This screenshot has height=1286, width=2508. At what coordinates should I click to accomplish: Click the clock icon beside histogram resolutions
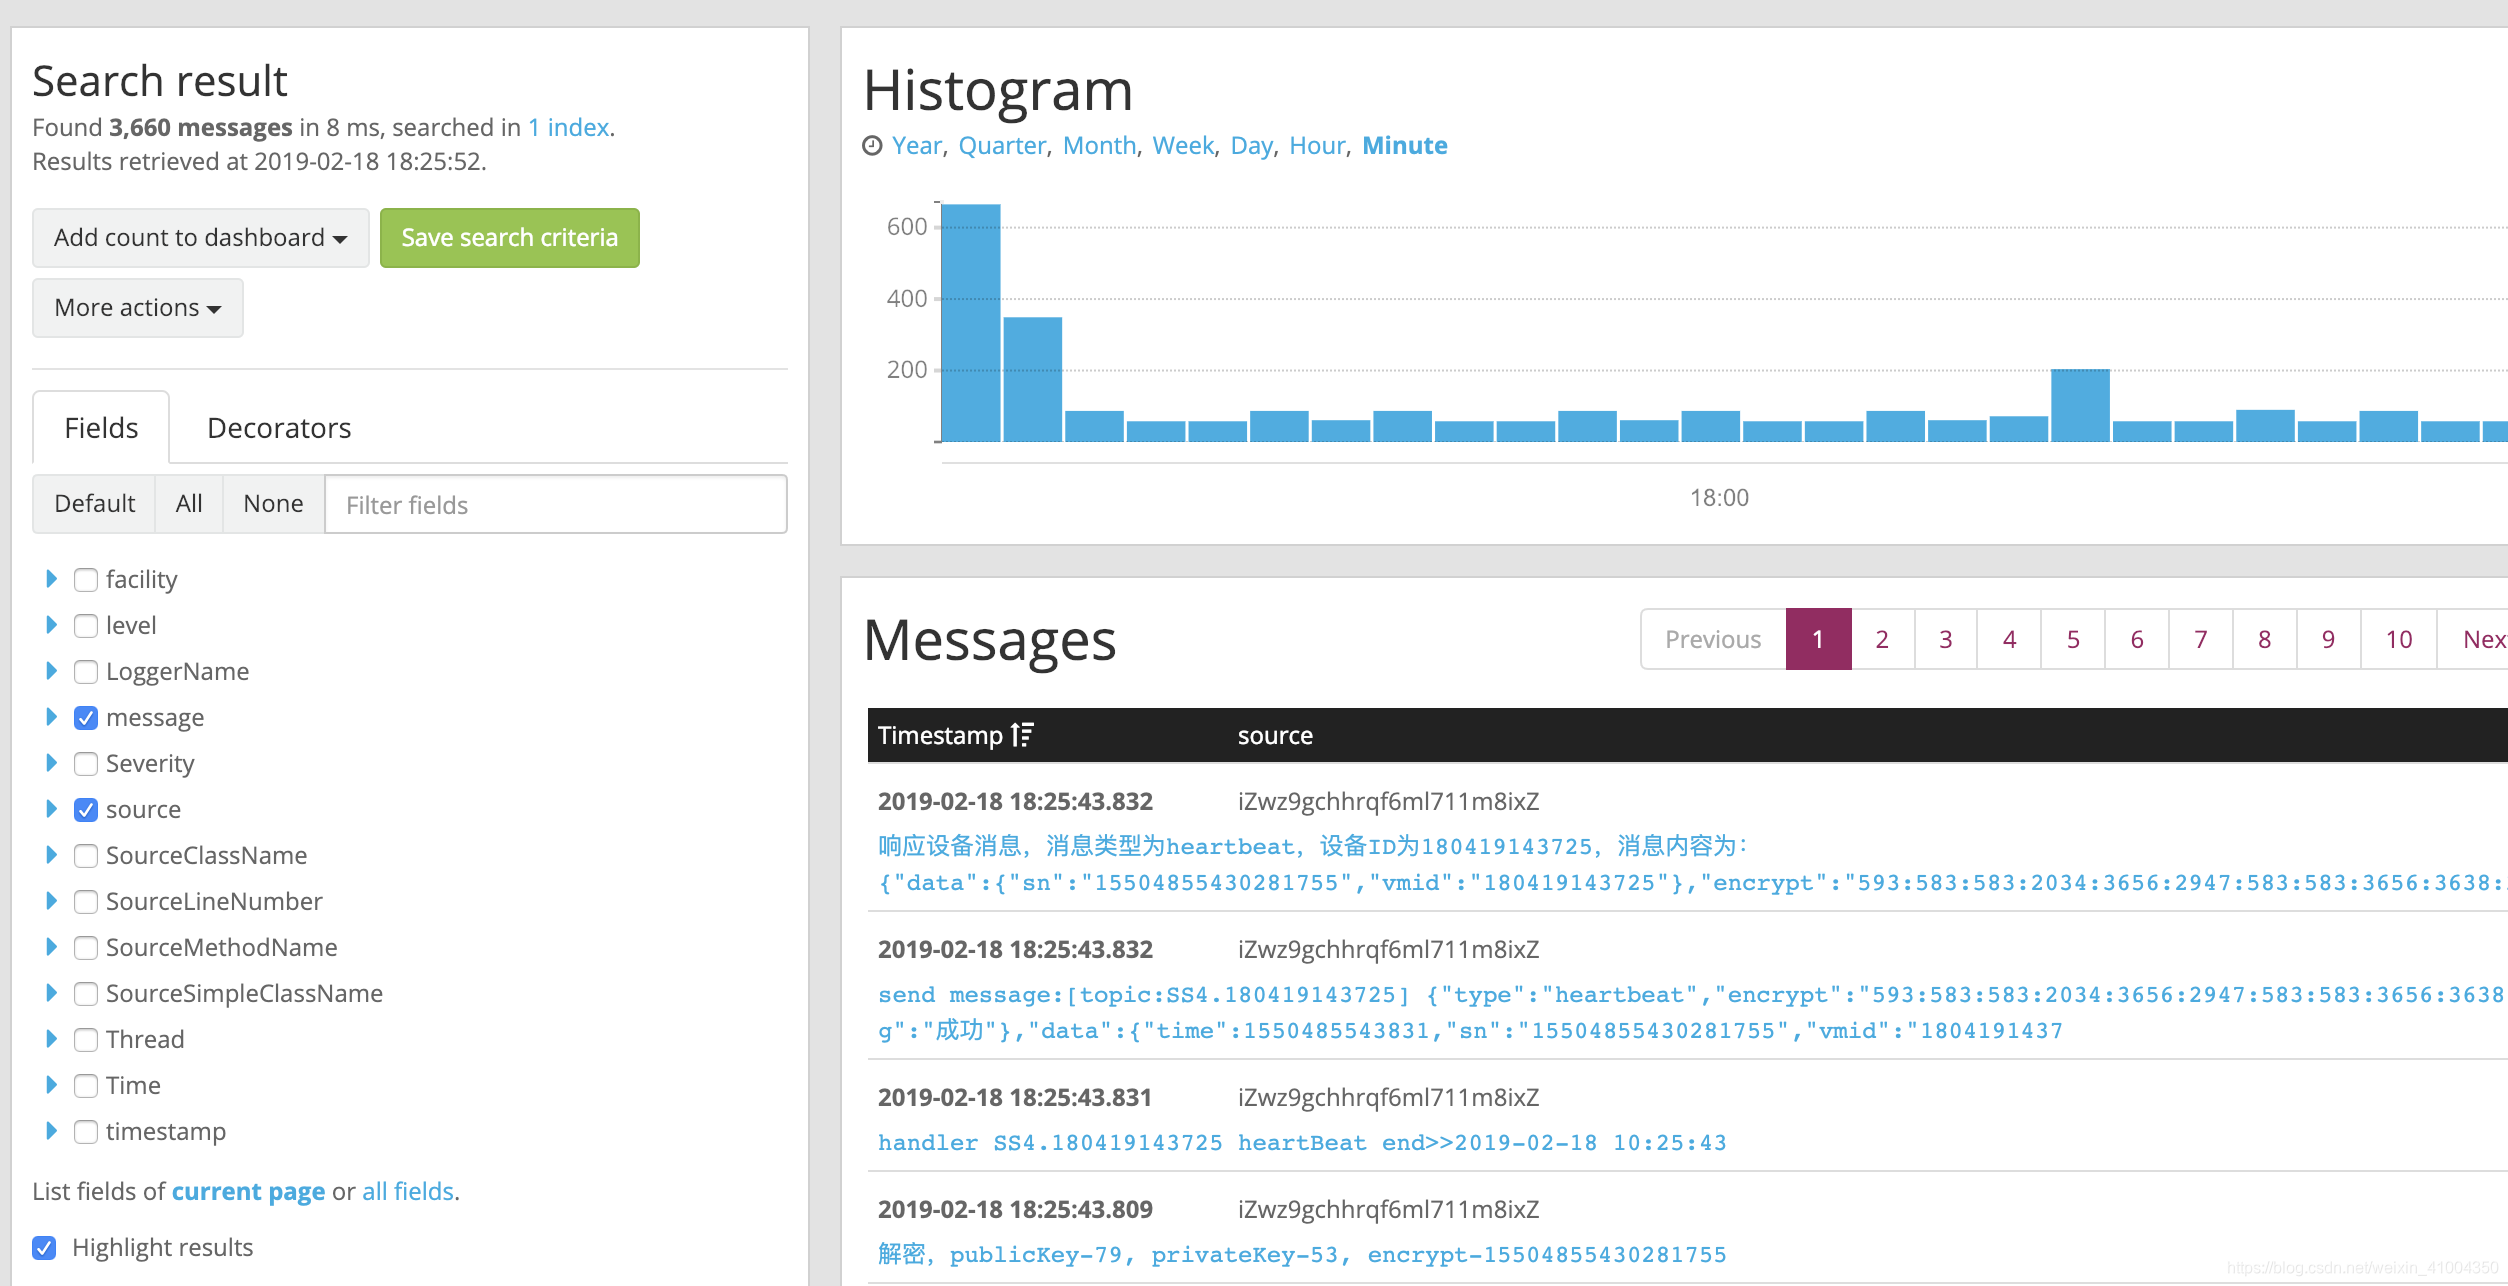click(872, 146)
